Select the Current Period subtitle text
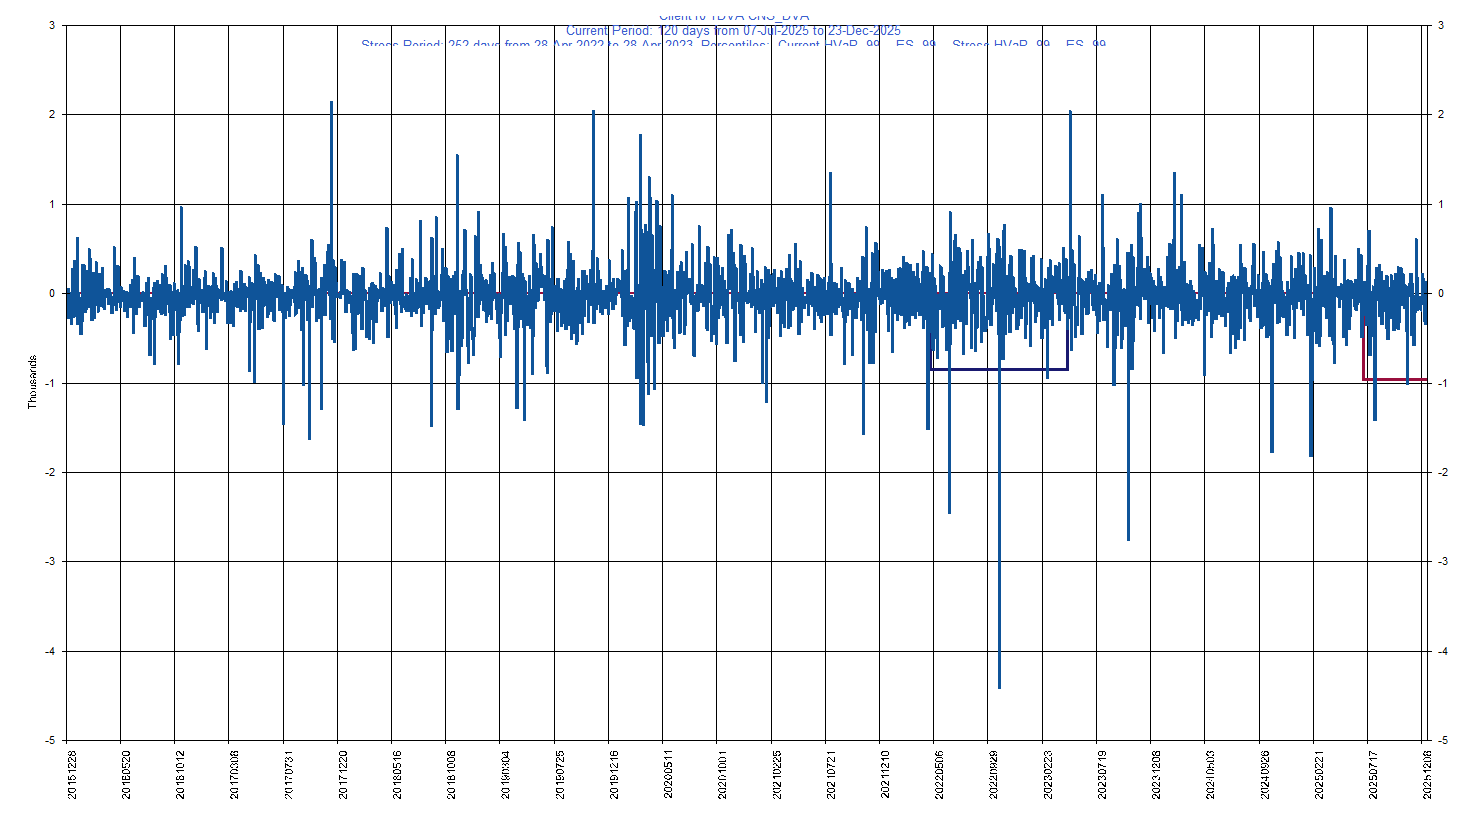 pyautogui.click(x=733, y=31)
